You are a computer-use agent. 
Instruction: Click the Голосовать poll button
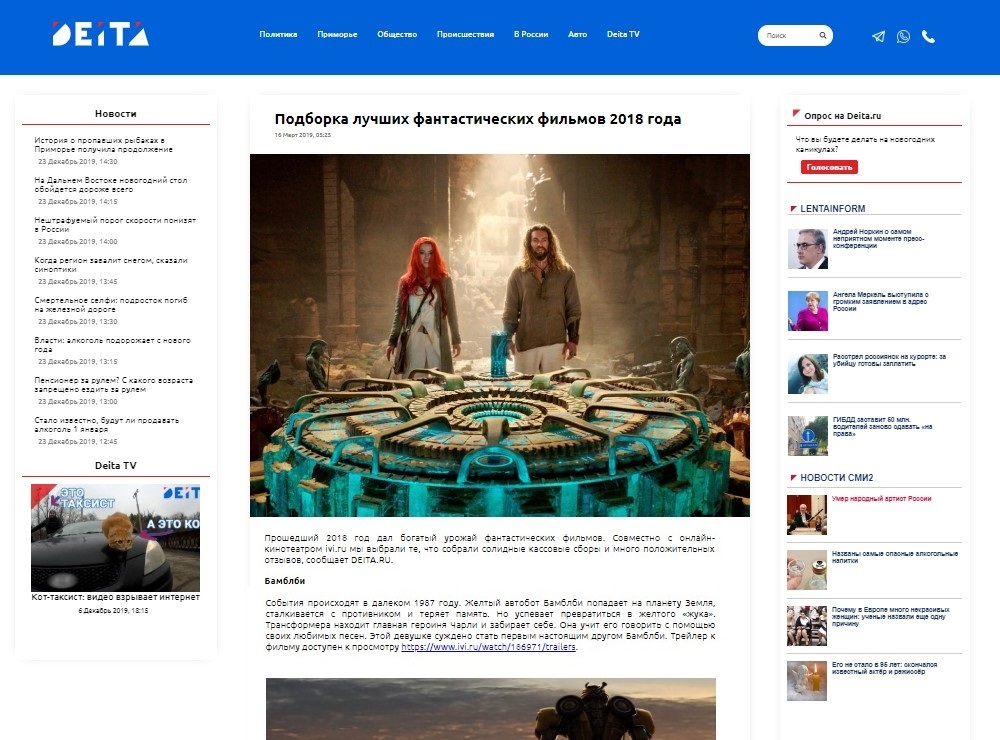coord(829,167)
